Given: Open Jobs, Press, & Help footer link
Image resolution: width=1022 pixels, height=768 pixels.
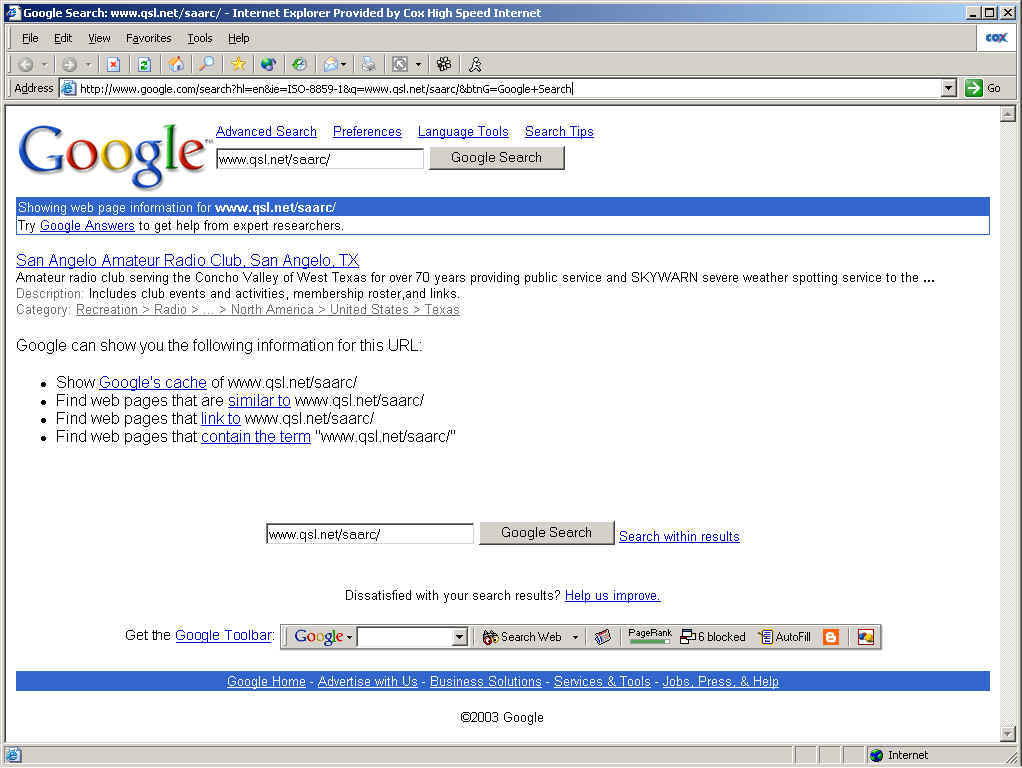Looking at the screenshot, I should pos(721,681).
